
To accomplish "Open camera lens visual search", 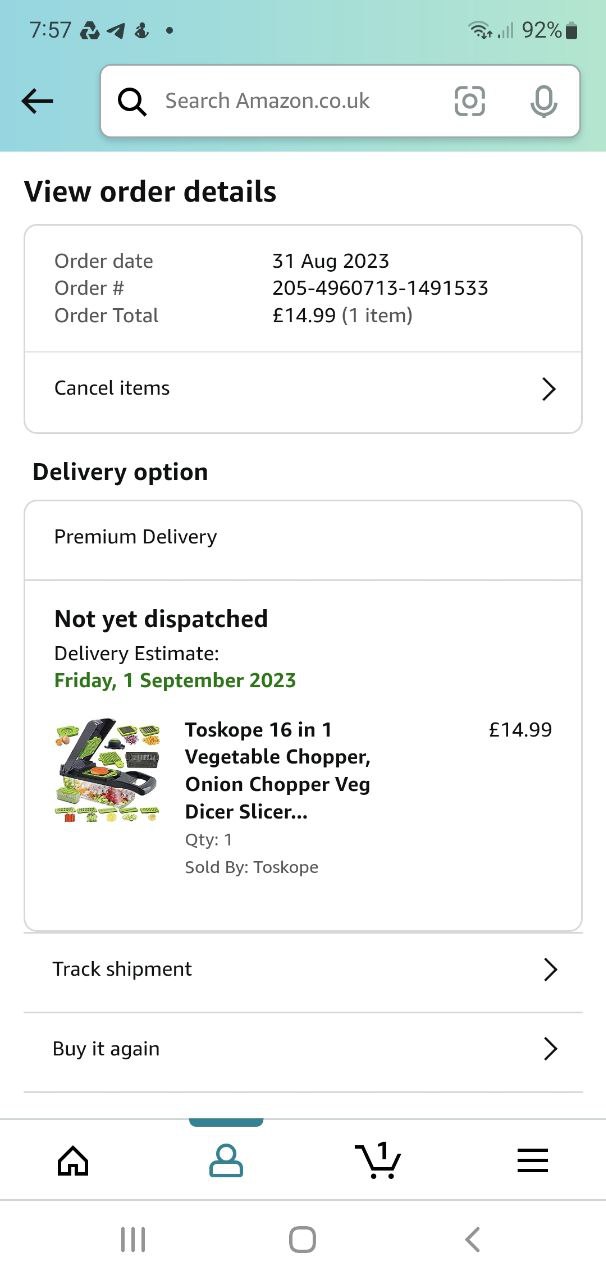I will click(x=469, y=101).
